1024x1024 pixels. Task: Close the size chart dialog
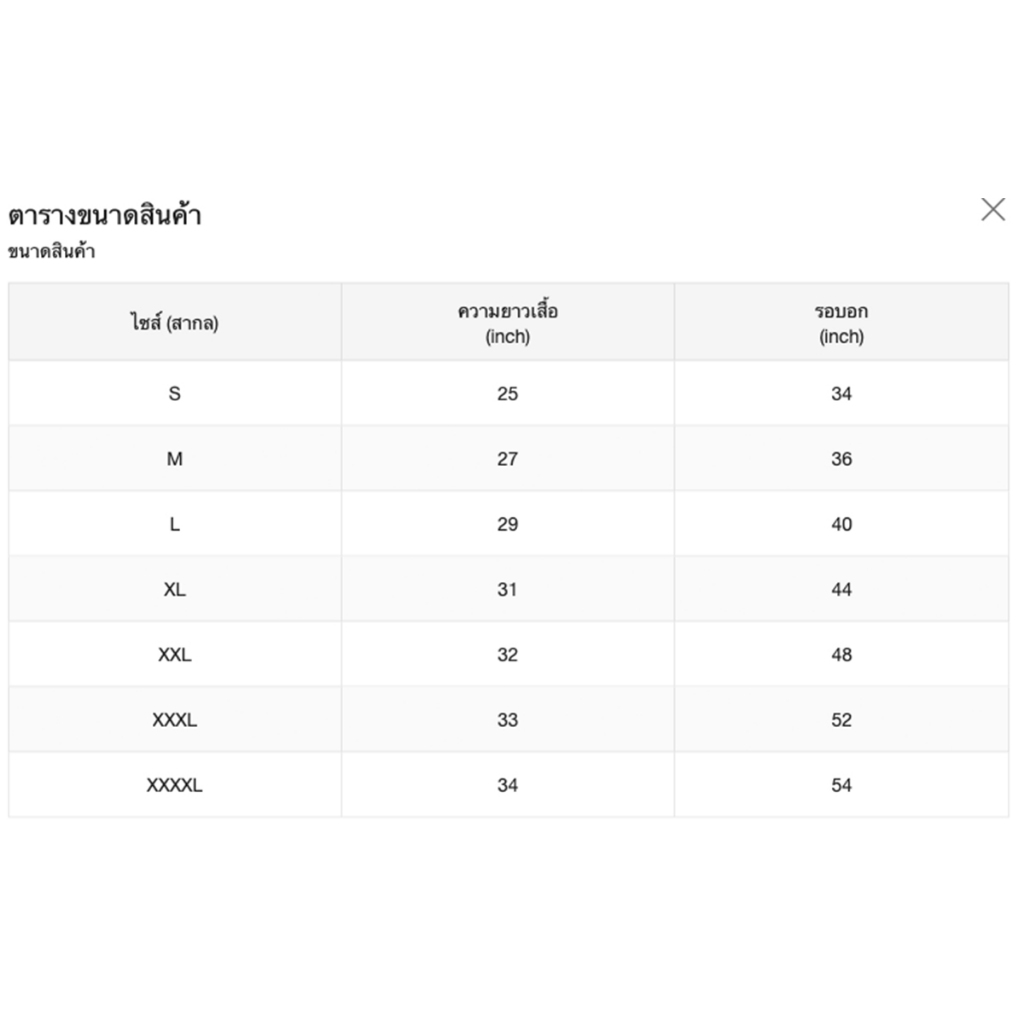(x=993, y=209)
